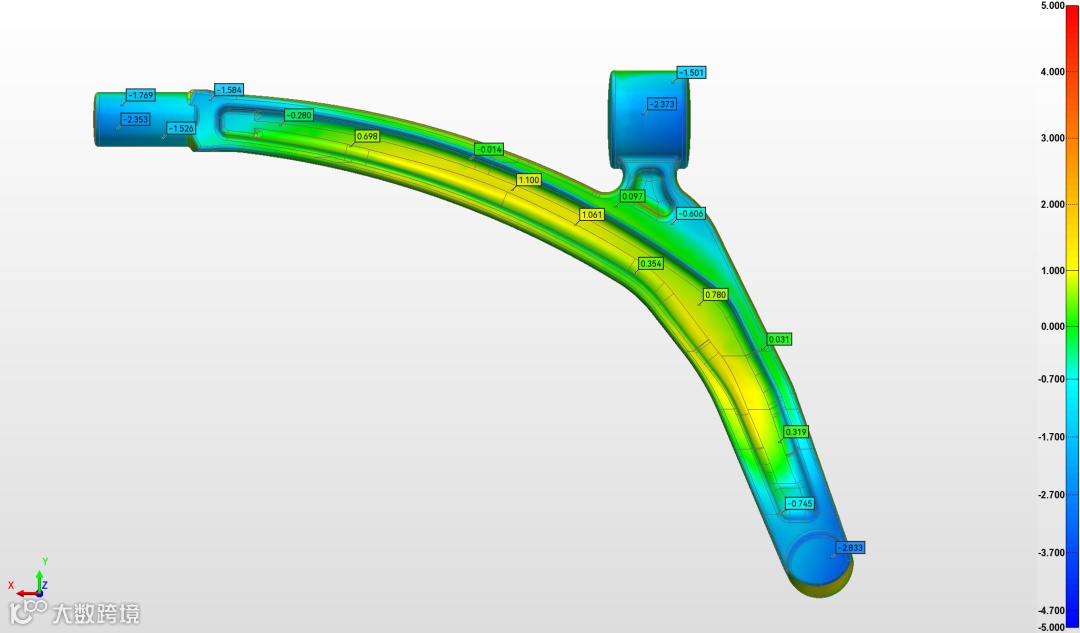Viewport: 1080px width, 633px height.
Task: Pick the 0.354 deviation annotation
Action: pyautogui.click(x=651, y=263)
